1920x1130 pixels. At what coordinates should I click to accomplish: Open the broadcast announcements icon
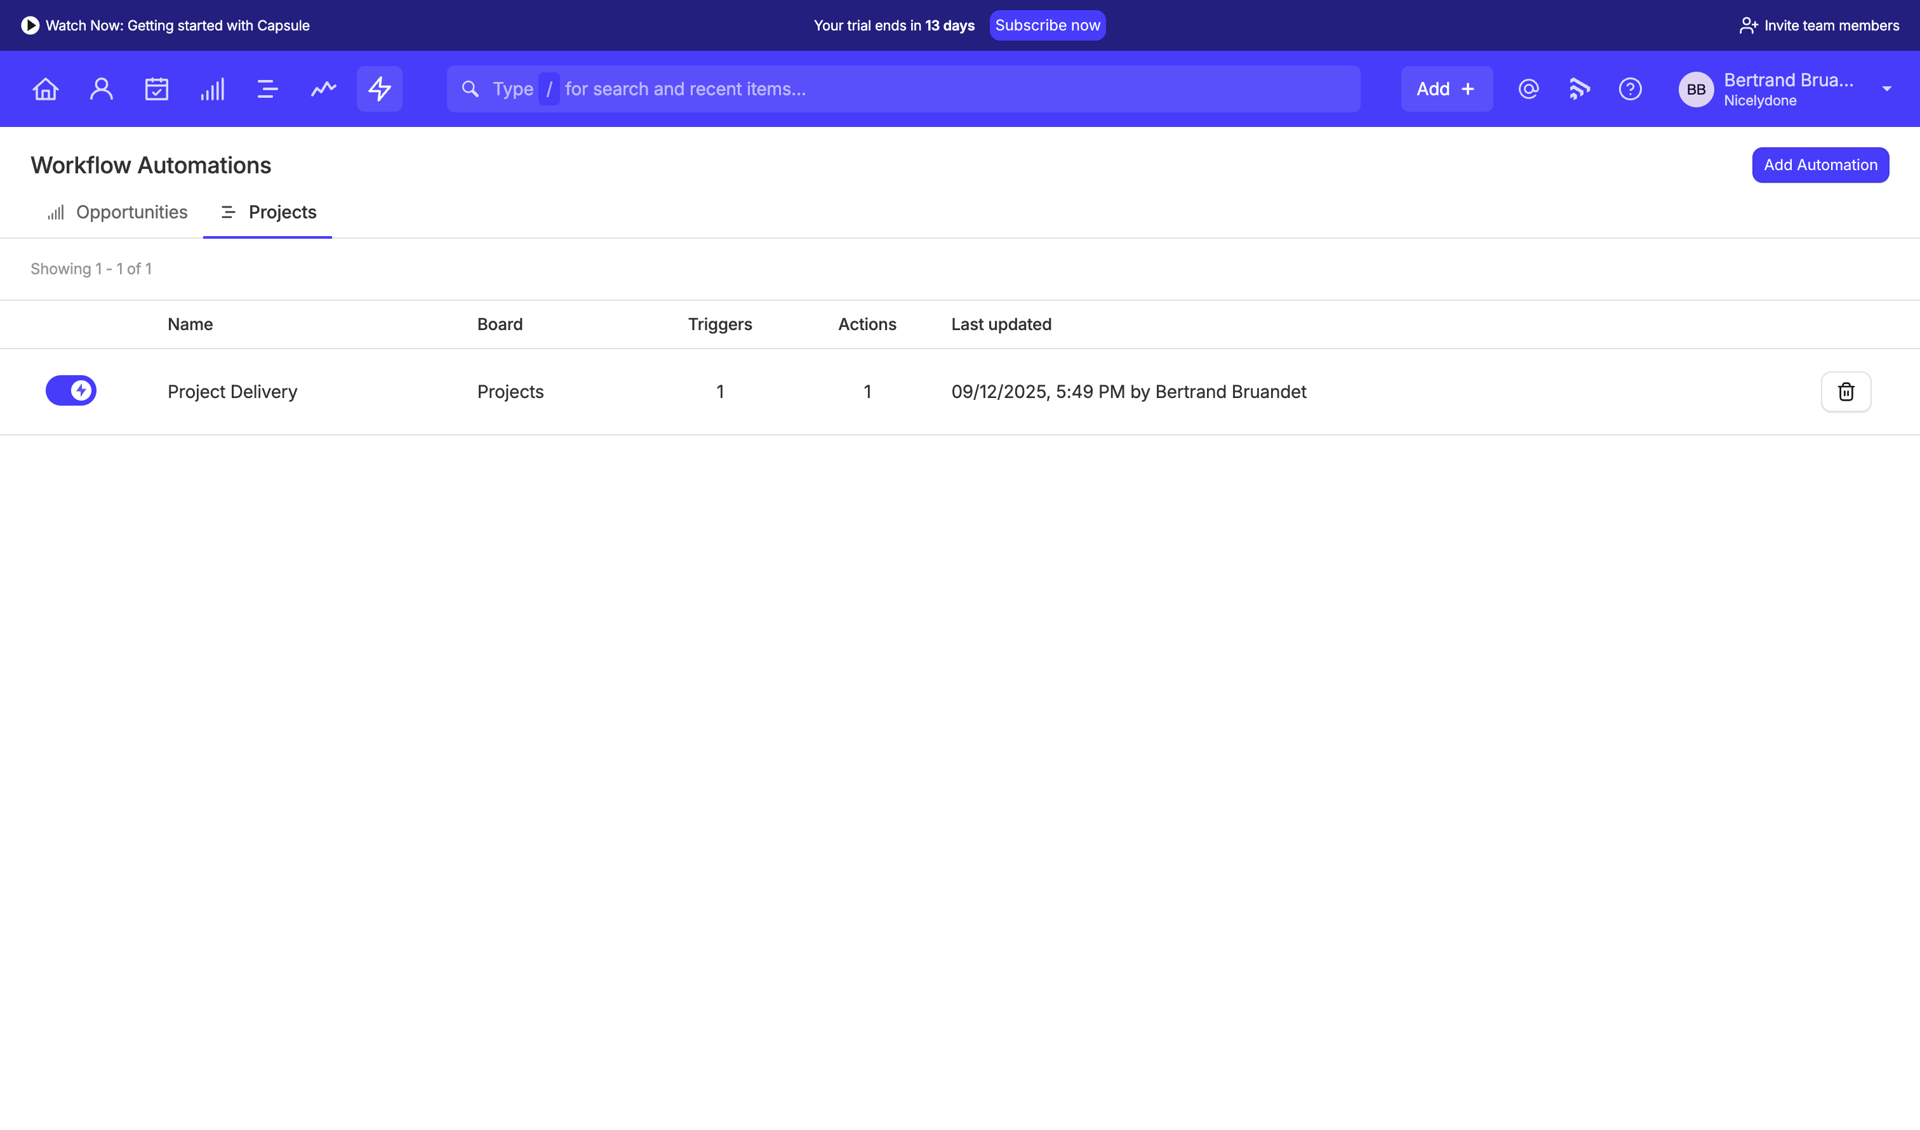coord(1579,89)
